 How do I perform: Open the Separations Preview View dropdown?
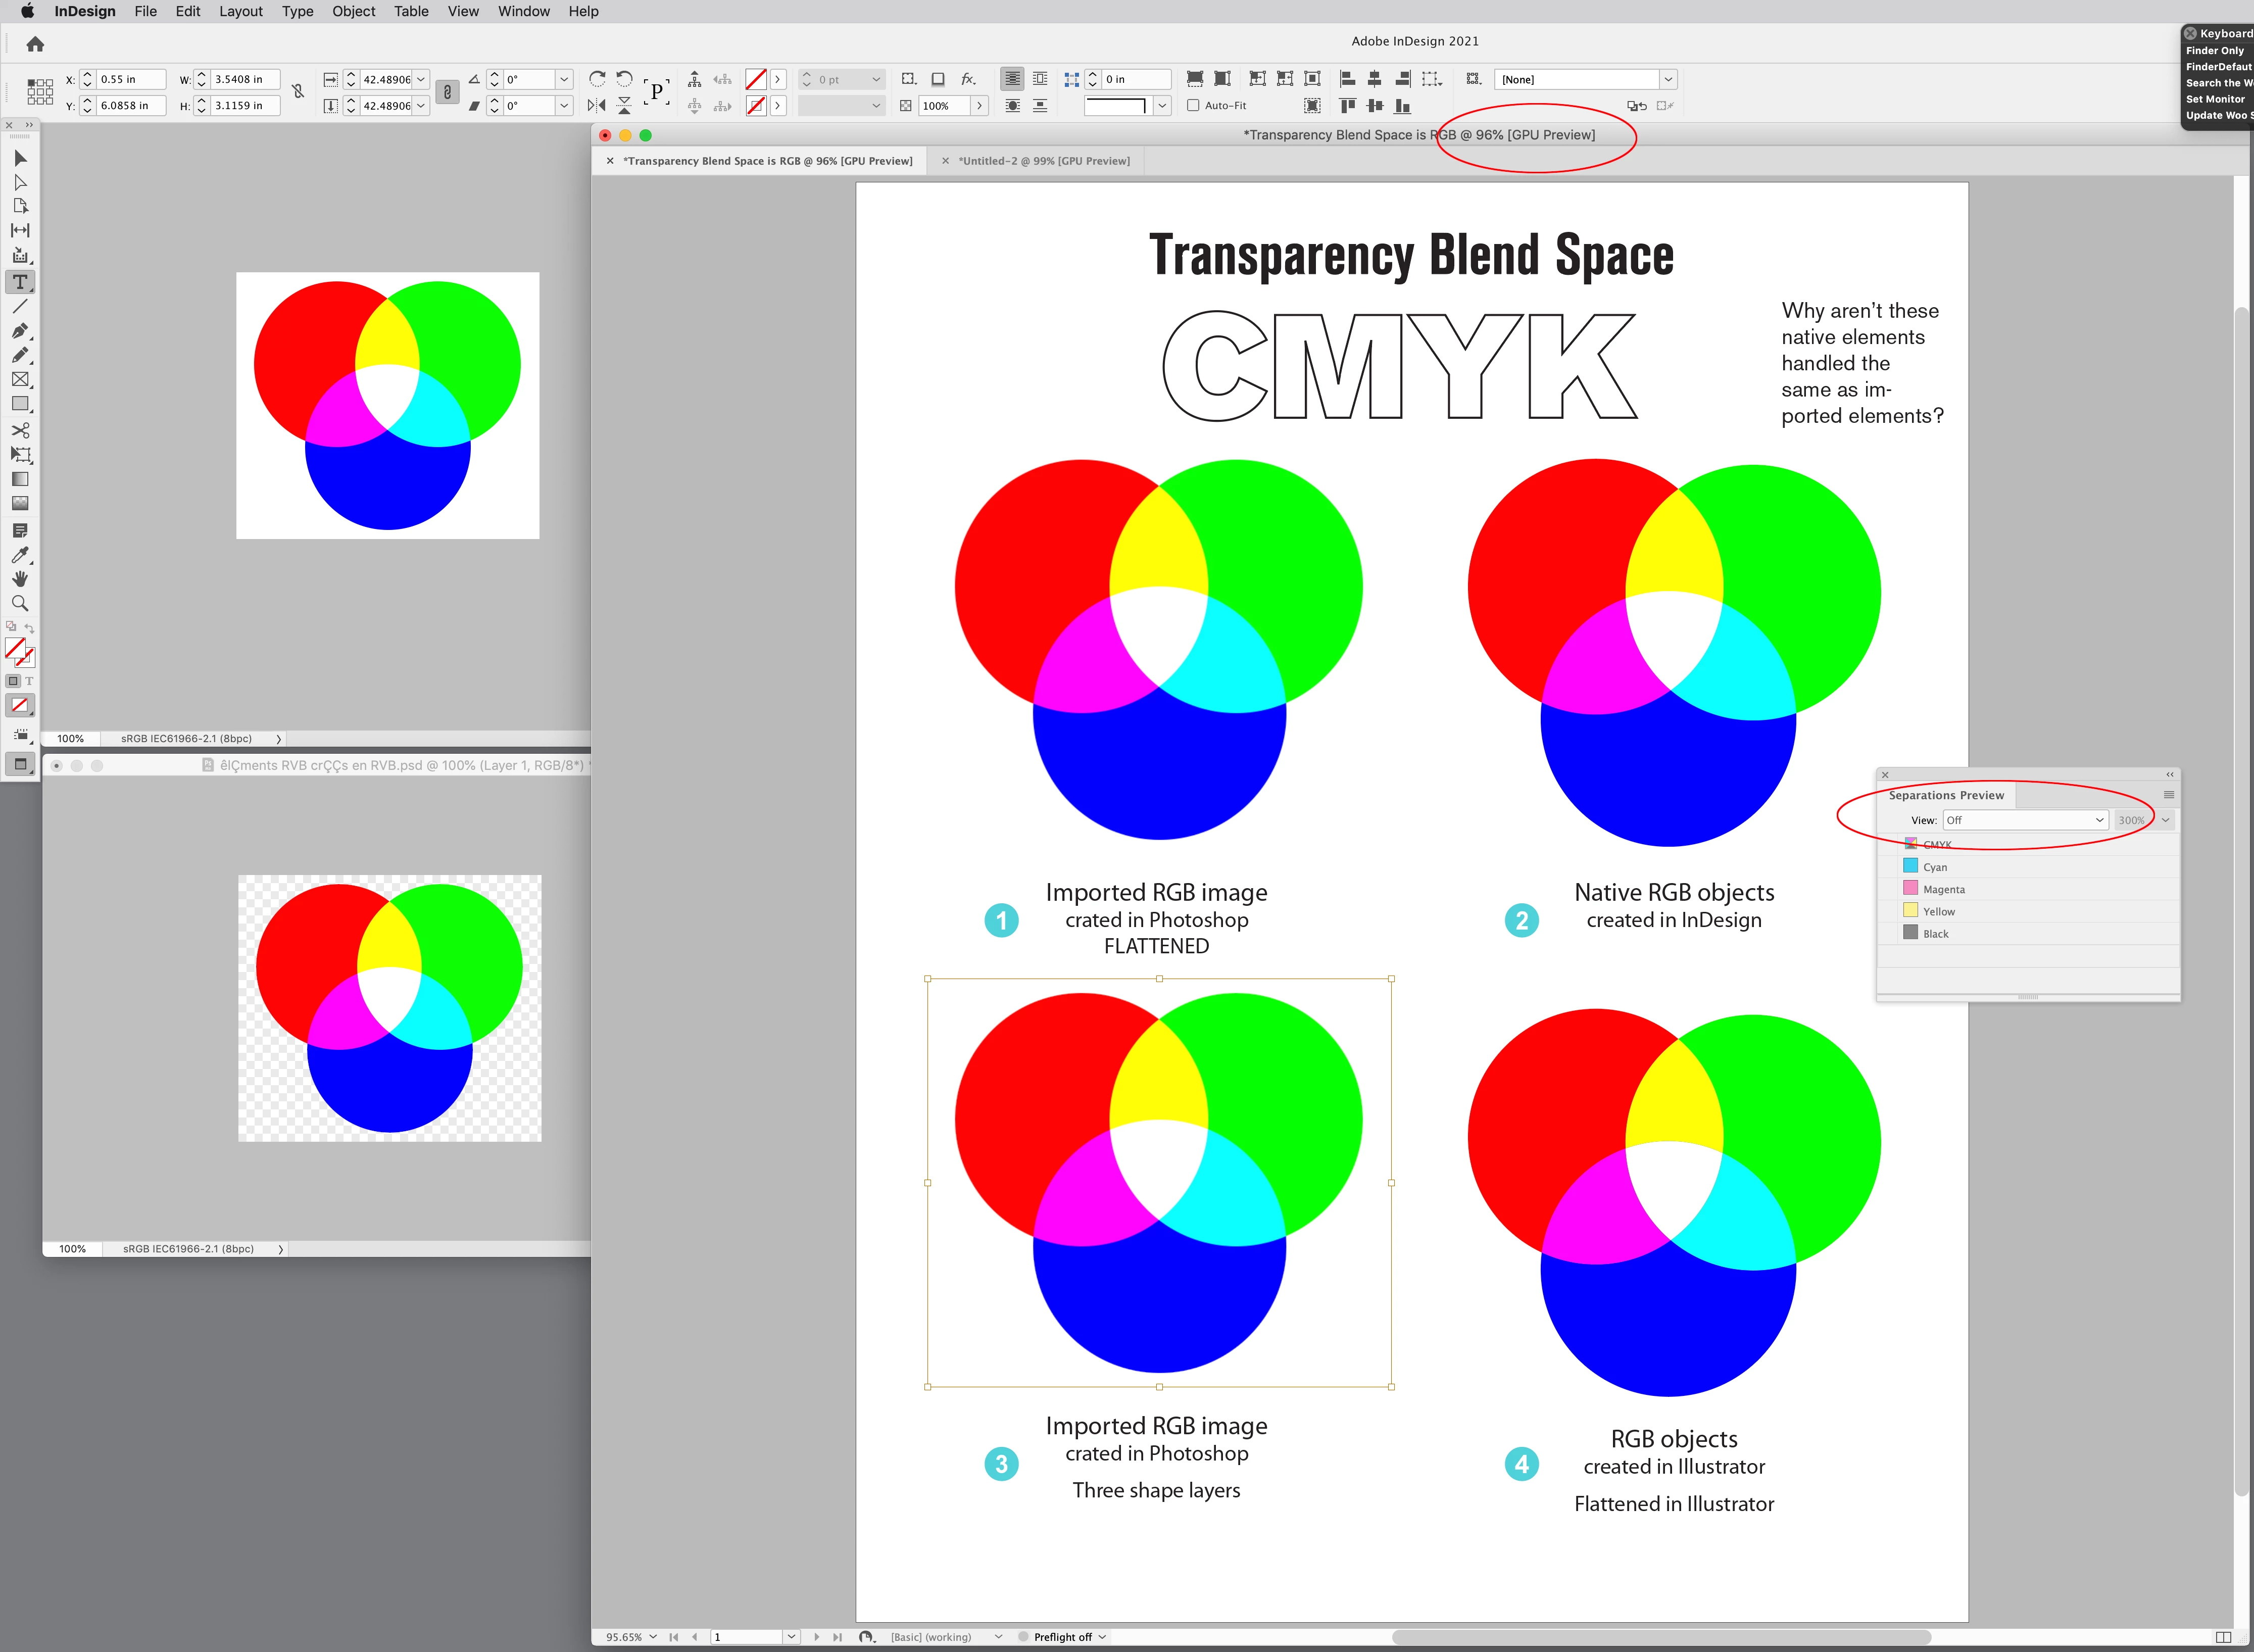pos(2025,820)
